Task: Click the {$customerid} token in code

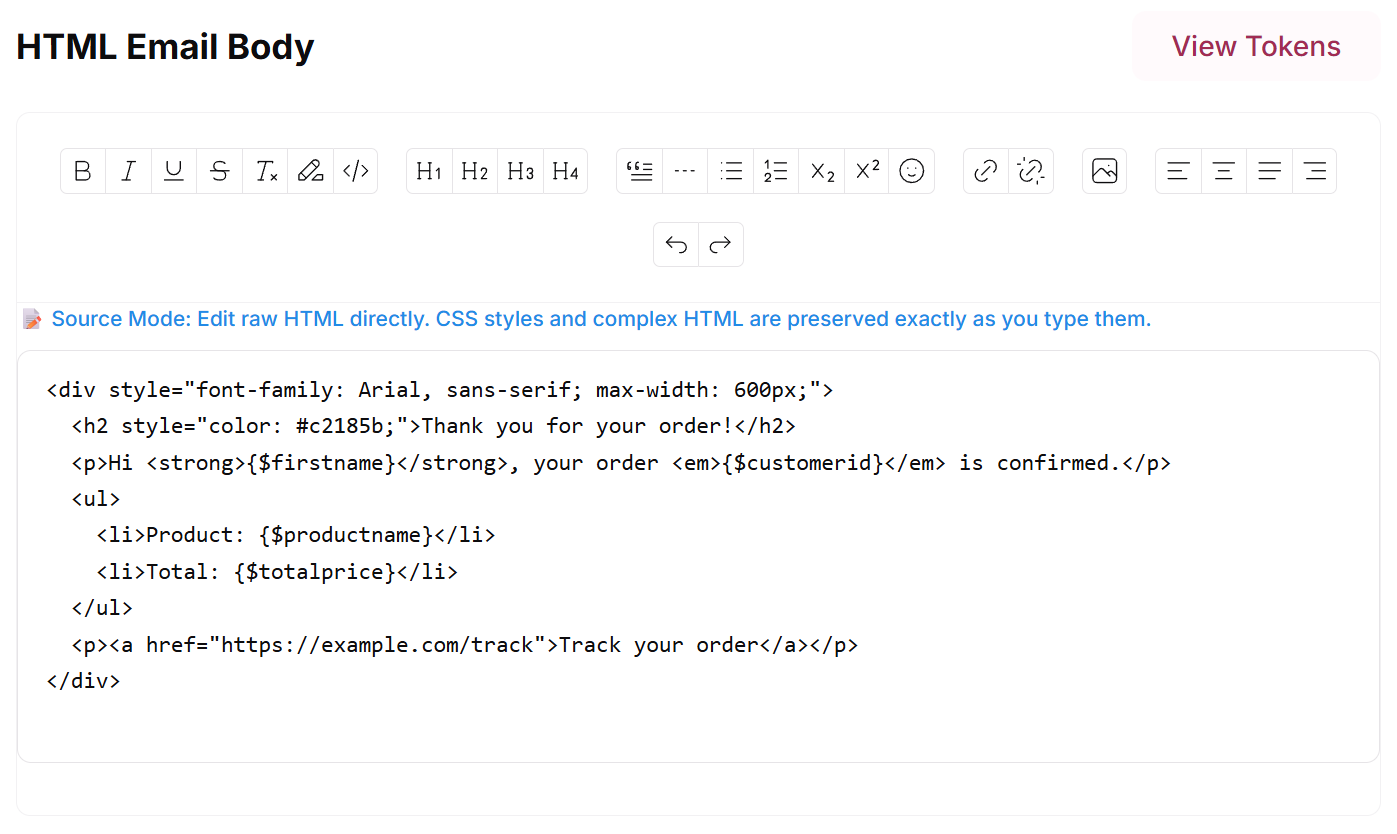Action: tap(801, 463)
